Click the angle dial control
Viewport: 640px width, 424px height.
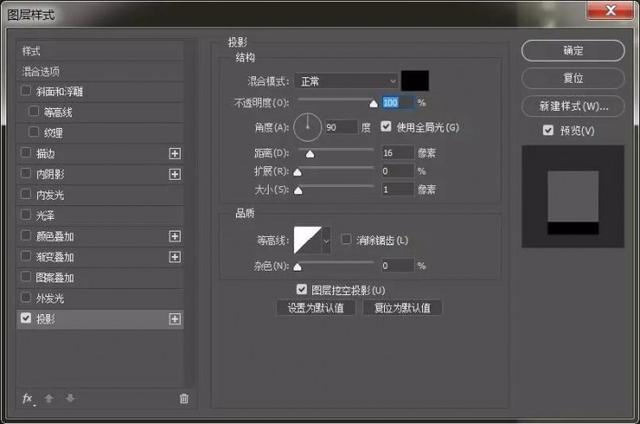308,127
